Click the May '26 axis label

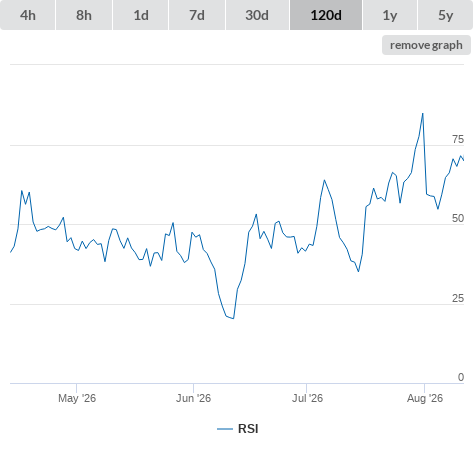tap(77, 398)
